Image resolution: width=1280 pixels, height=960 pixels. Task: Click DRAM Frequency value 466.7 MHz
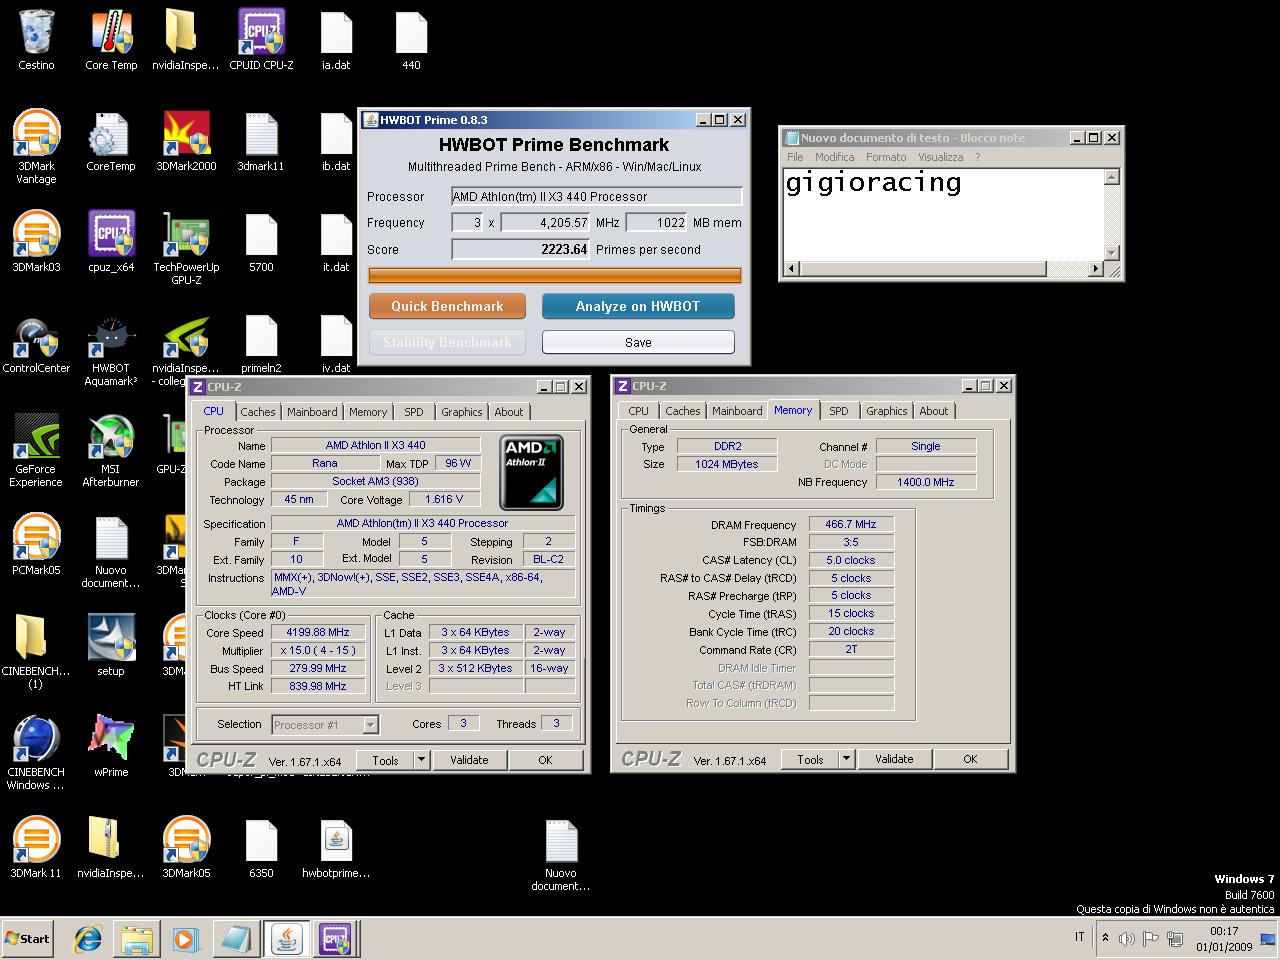point(851,524)
